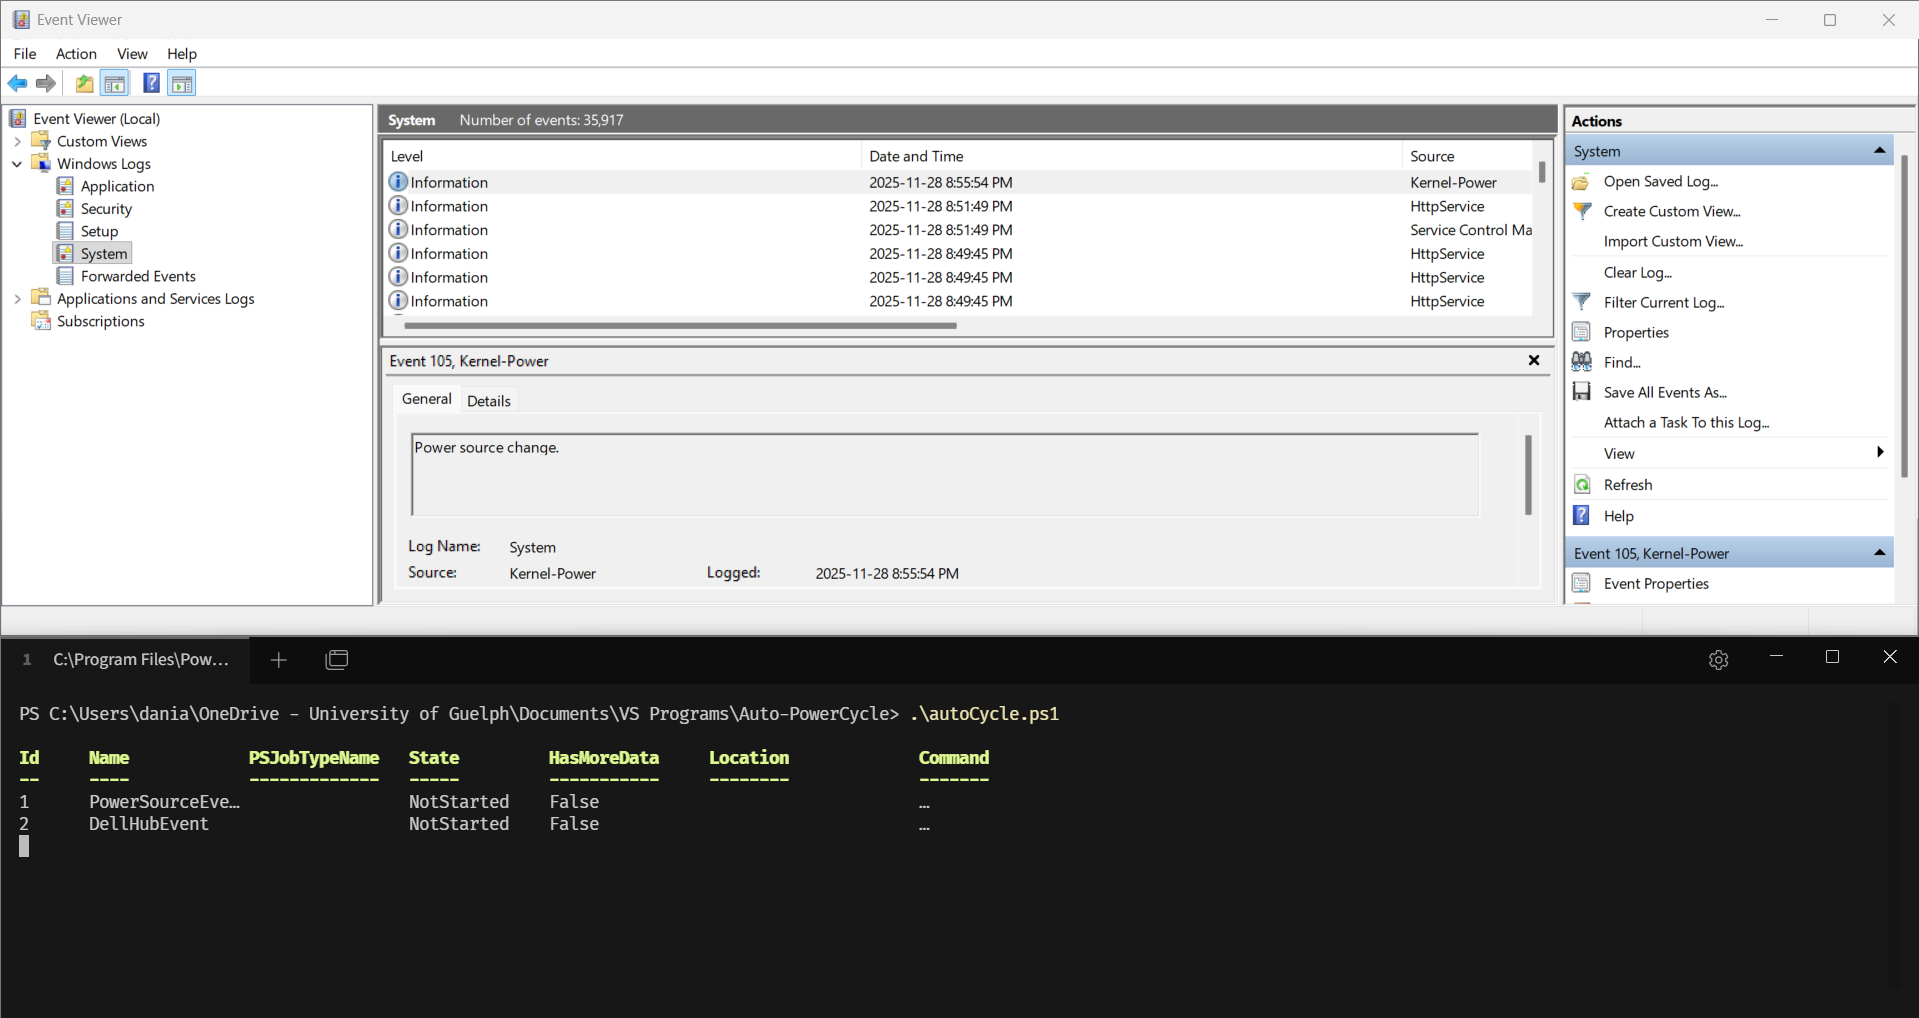Add a new terminal tab
Screen dimensions: 1919x1018
click(x=279, y=660)
